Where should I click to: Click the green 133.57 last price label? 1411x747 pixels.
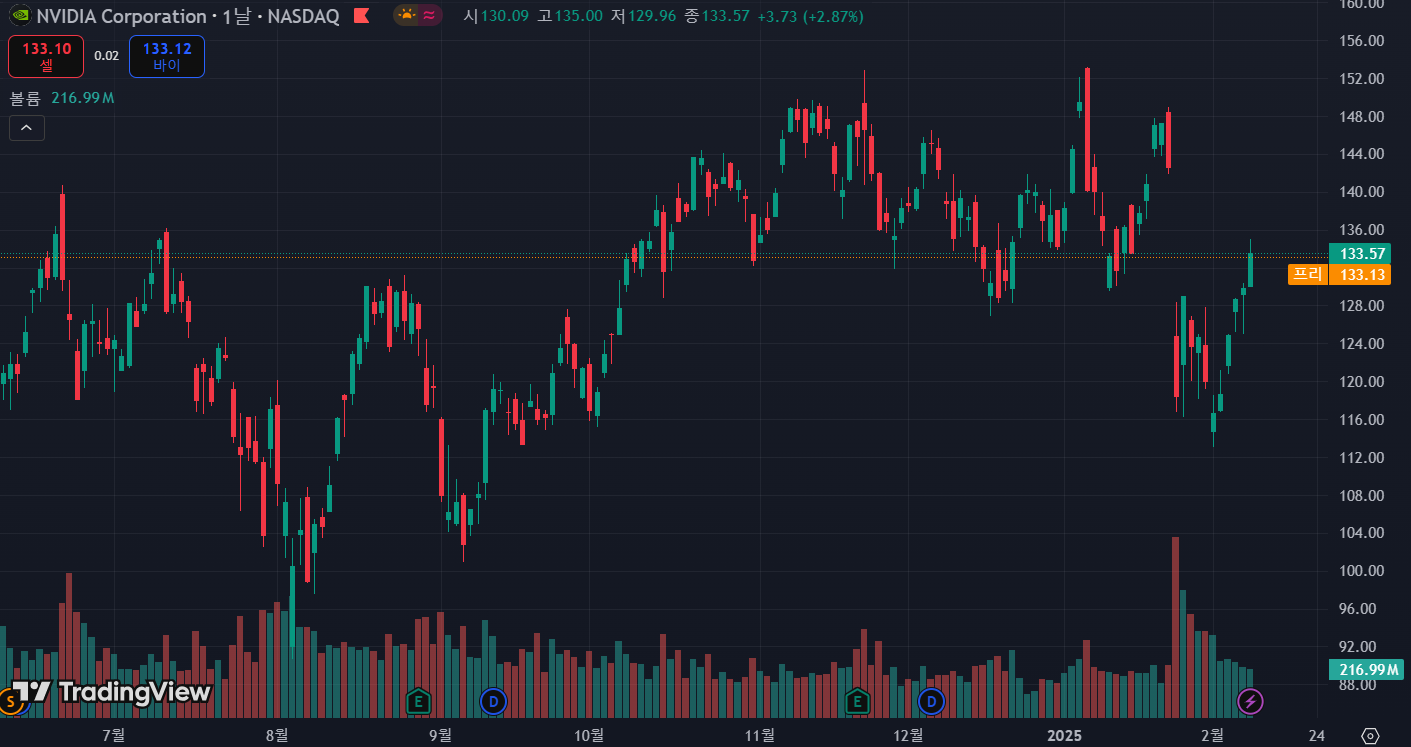(x=1359, y=254)
